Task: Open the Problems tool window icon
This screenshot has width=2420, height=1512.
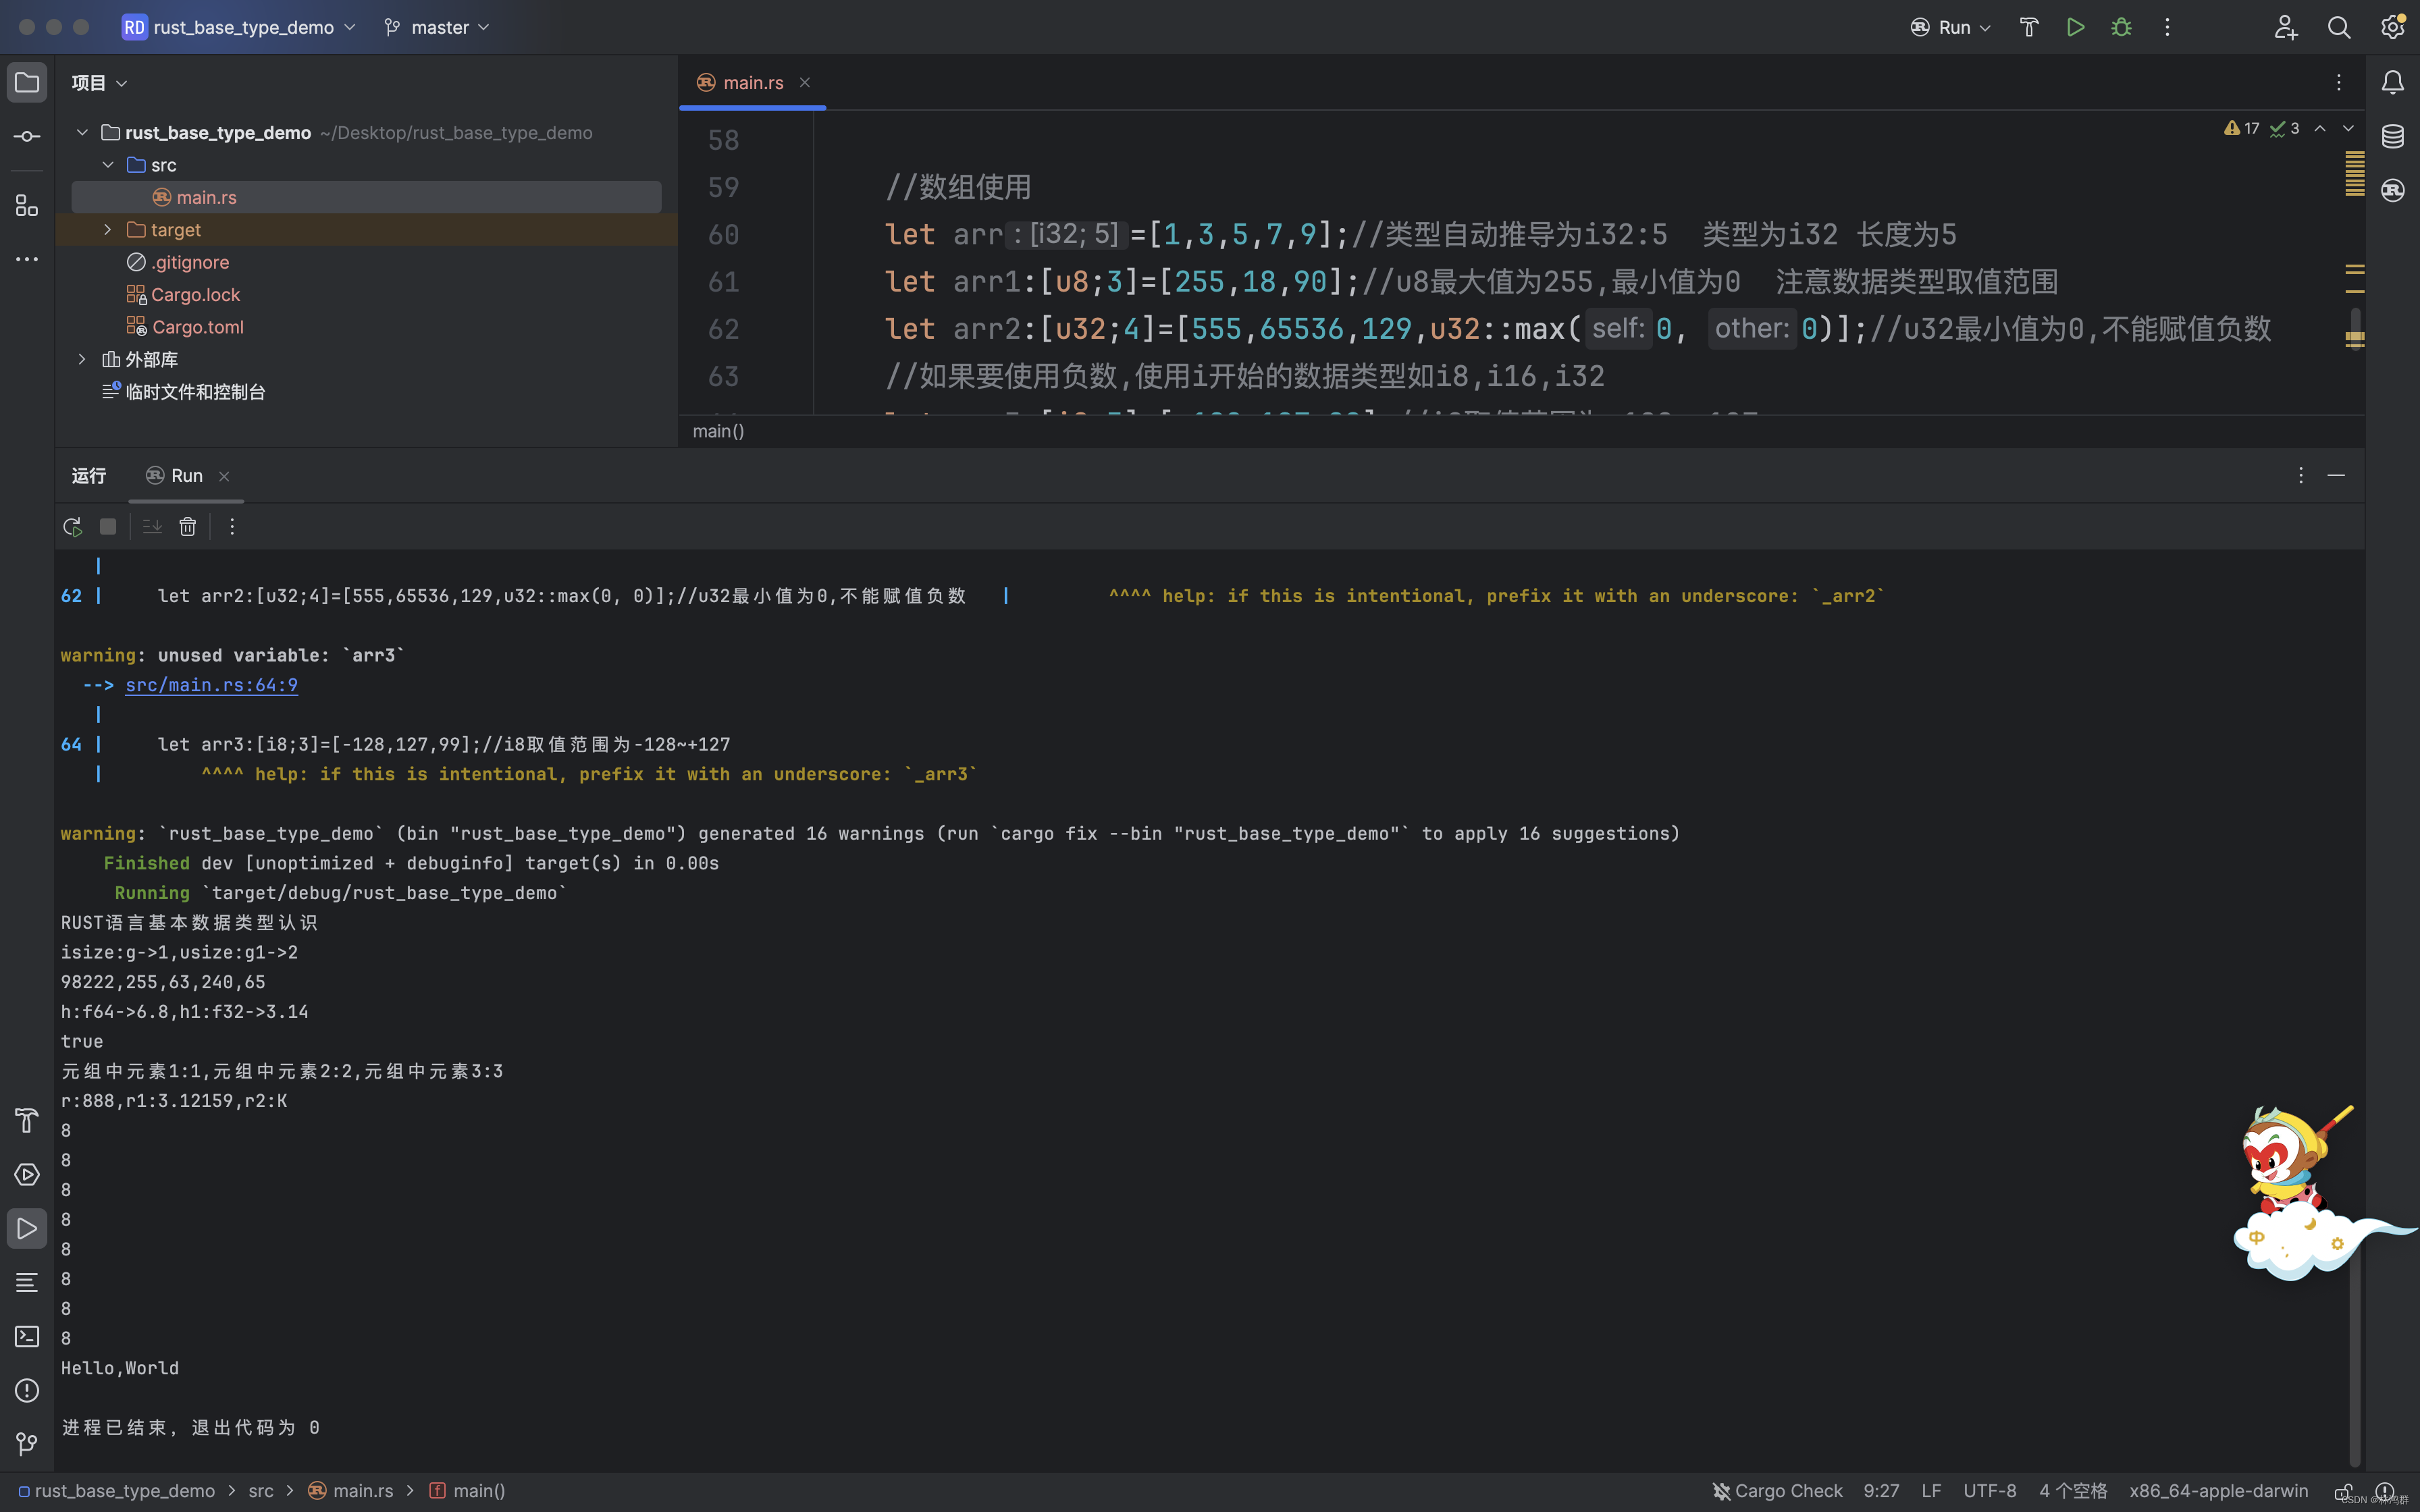Action: pyautogui.click(x=26, y=1391)
